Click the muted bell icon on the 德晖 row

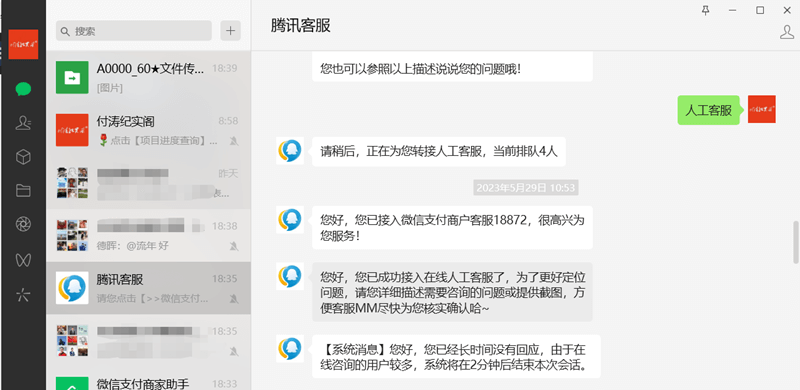pos(234,246)
